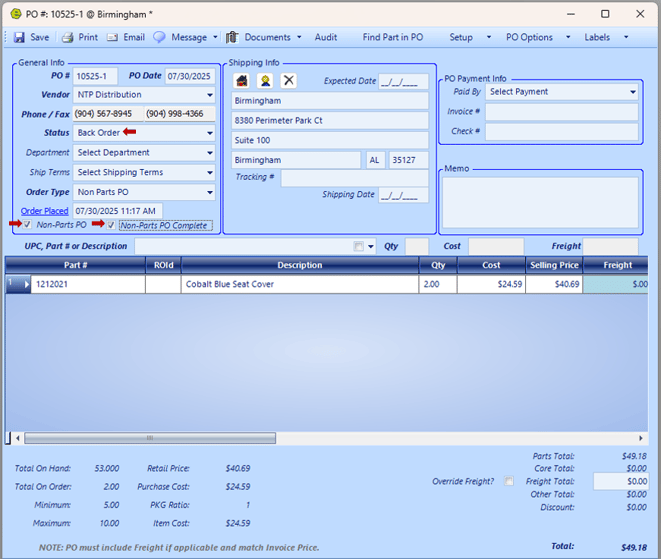This screenshot has height=559, width=661.
Task: Click the Print printer icon
Action: 68,38
